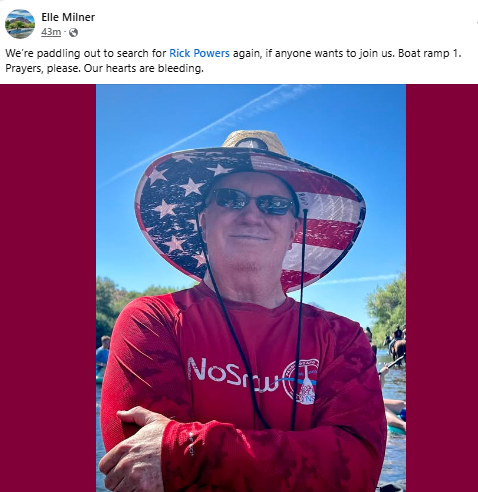Click the globe public audience icon

[73, 32]
